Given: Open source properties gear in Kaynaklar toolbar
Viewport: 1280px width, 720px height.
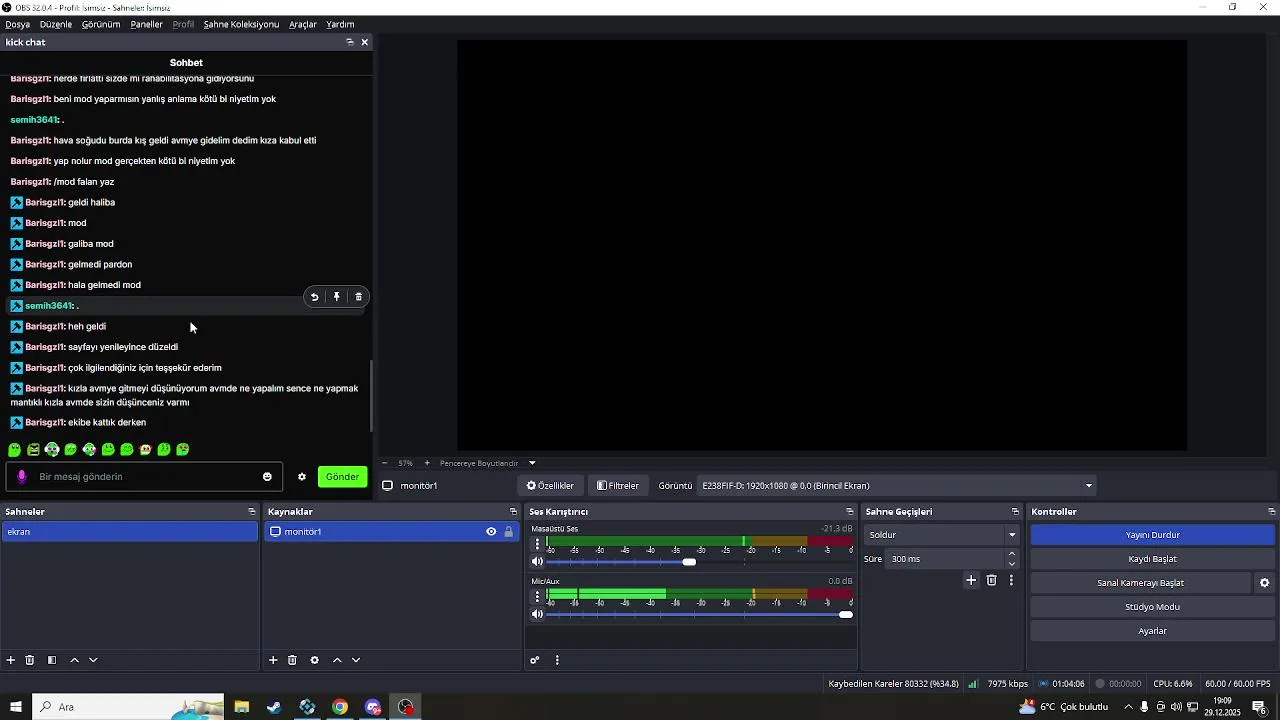Looking at the screenshot, I should (x=315, y=660).
